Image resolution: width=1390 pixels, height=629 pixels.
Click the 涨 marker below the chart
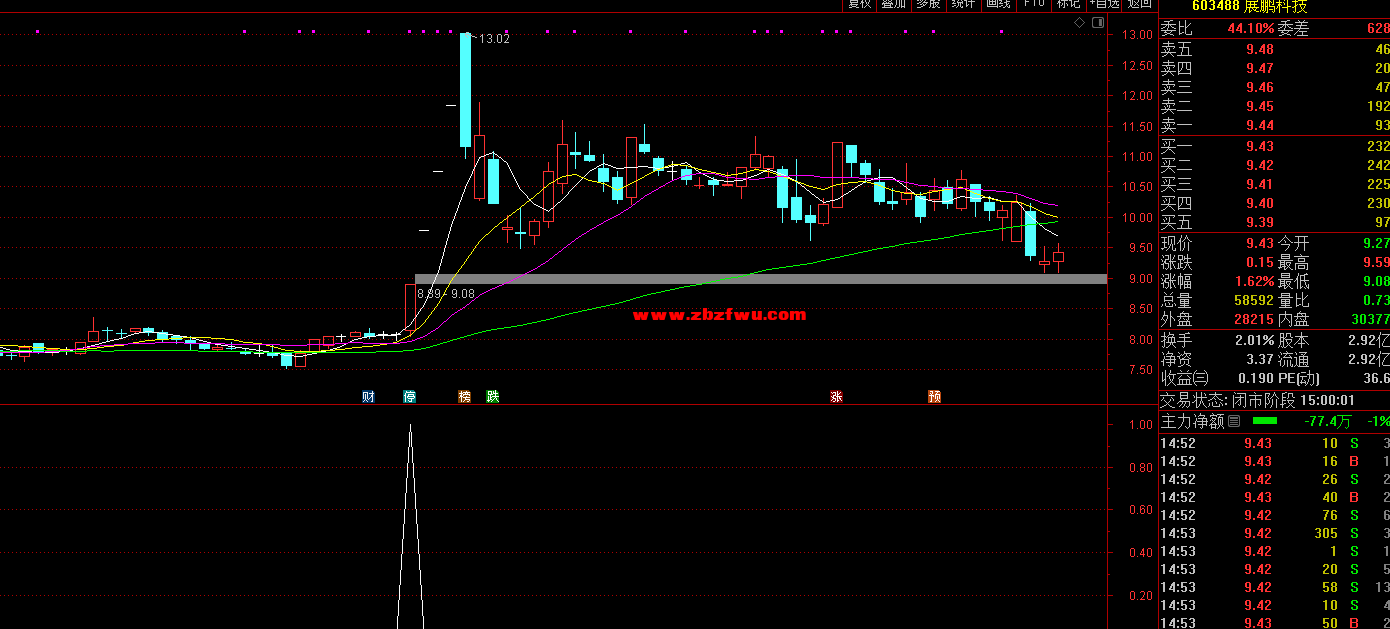coord(836,397)
